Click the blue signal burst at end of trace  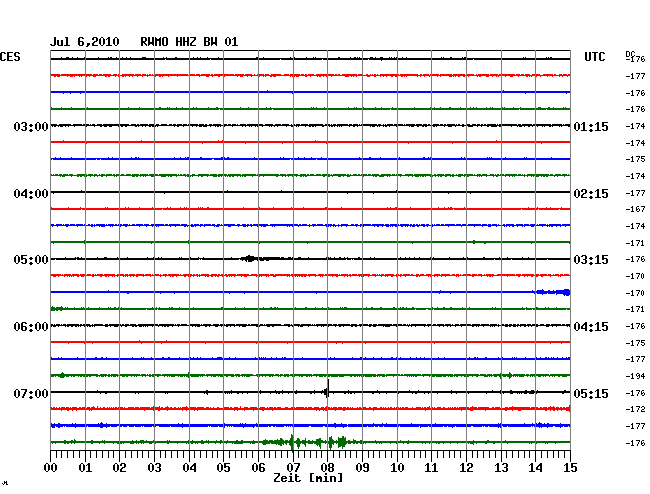point(553,292)
